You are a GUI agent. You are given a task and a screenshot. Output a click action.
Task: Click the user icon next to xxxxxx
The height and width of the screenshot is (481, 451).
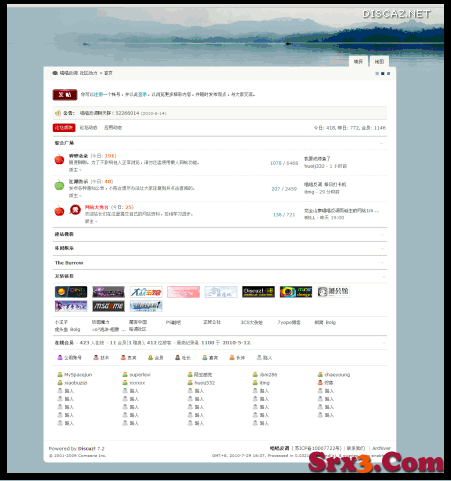tap(125, 382)
